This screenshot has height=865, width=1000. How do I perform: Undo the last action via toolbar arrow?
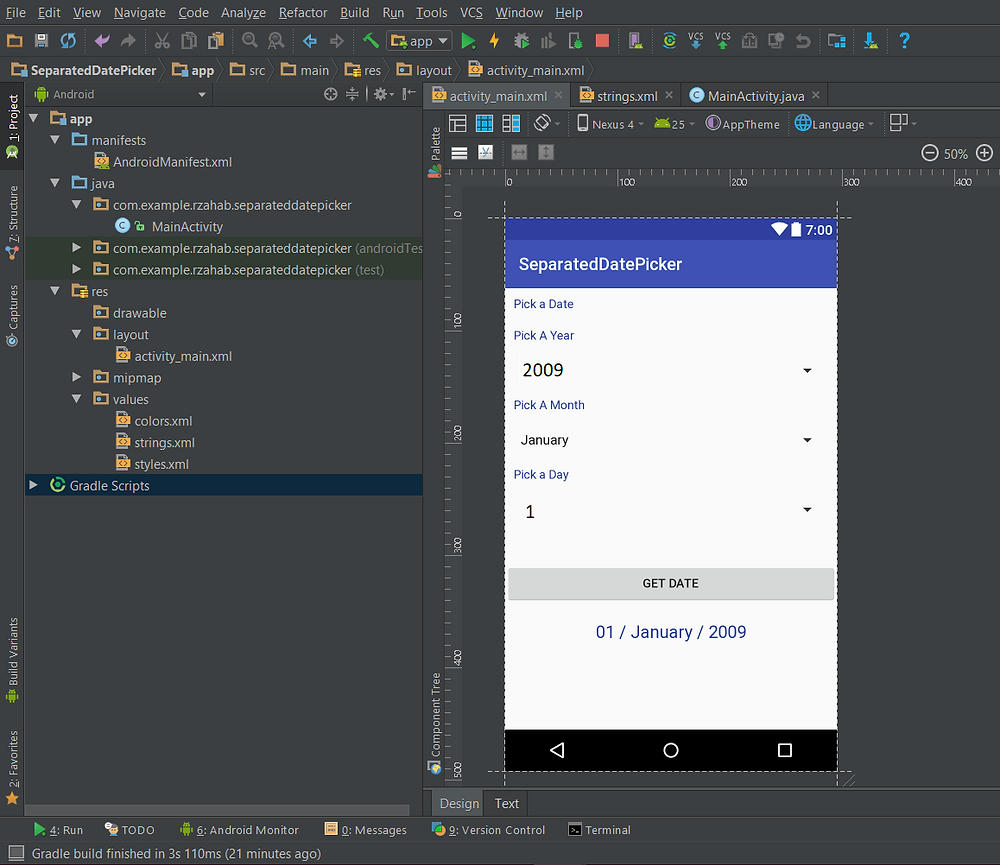pos(101,41)
